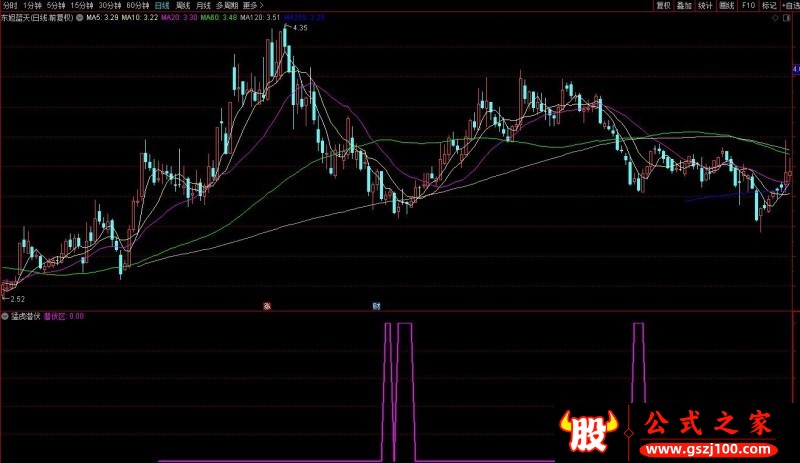Click the panel layout icon at chart top right
Screen dimensions: 800x463
pos(786,18)
